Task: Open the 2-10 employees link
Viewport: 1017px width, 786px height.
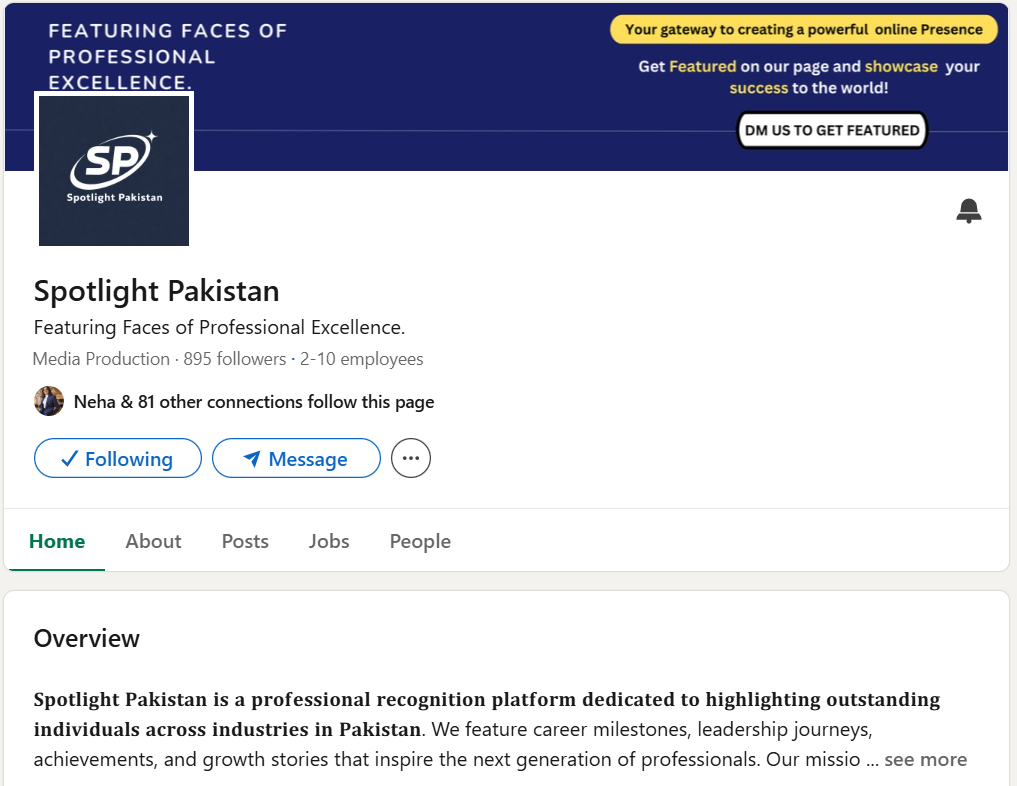Action: (x=361, y=359)
